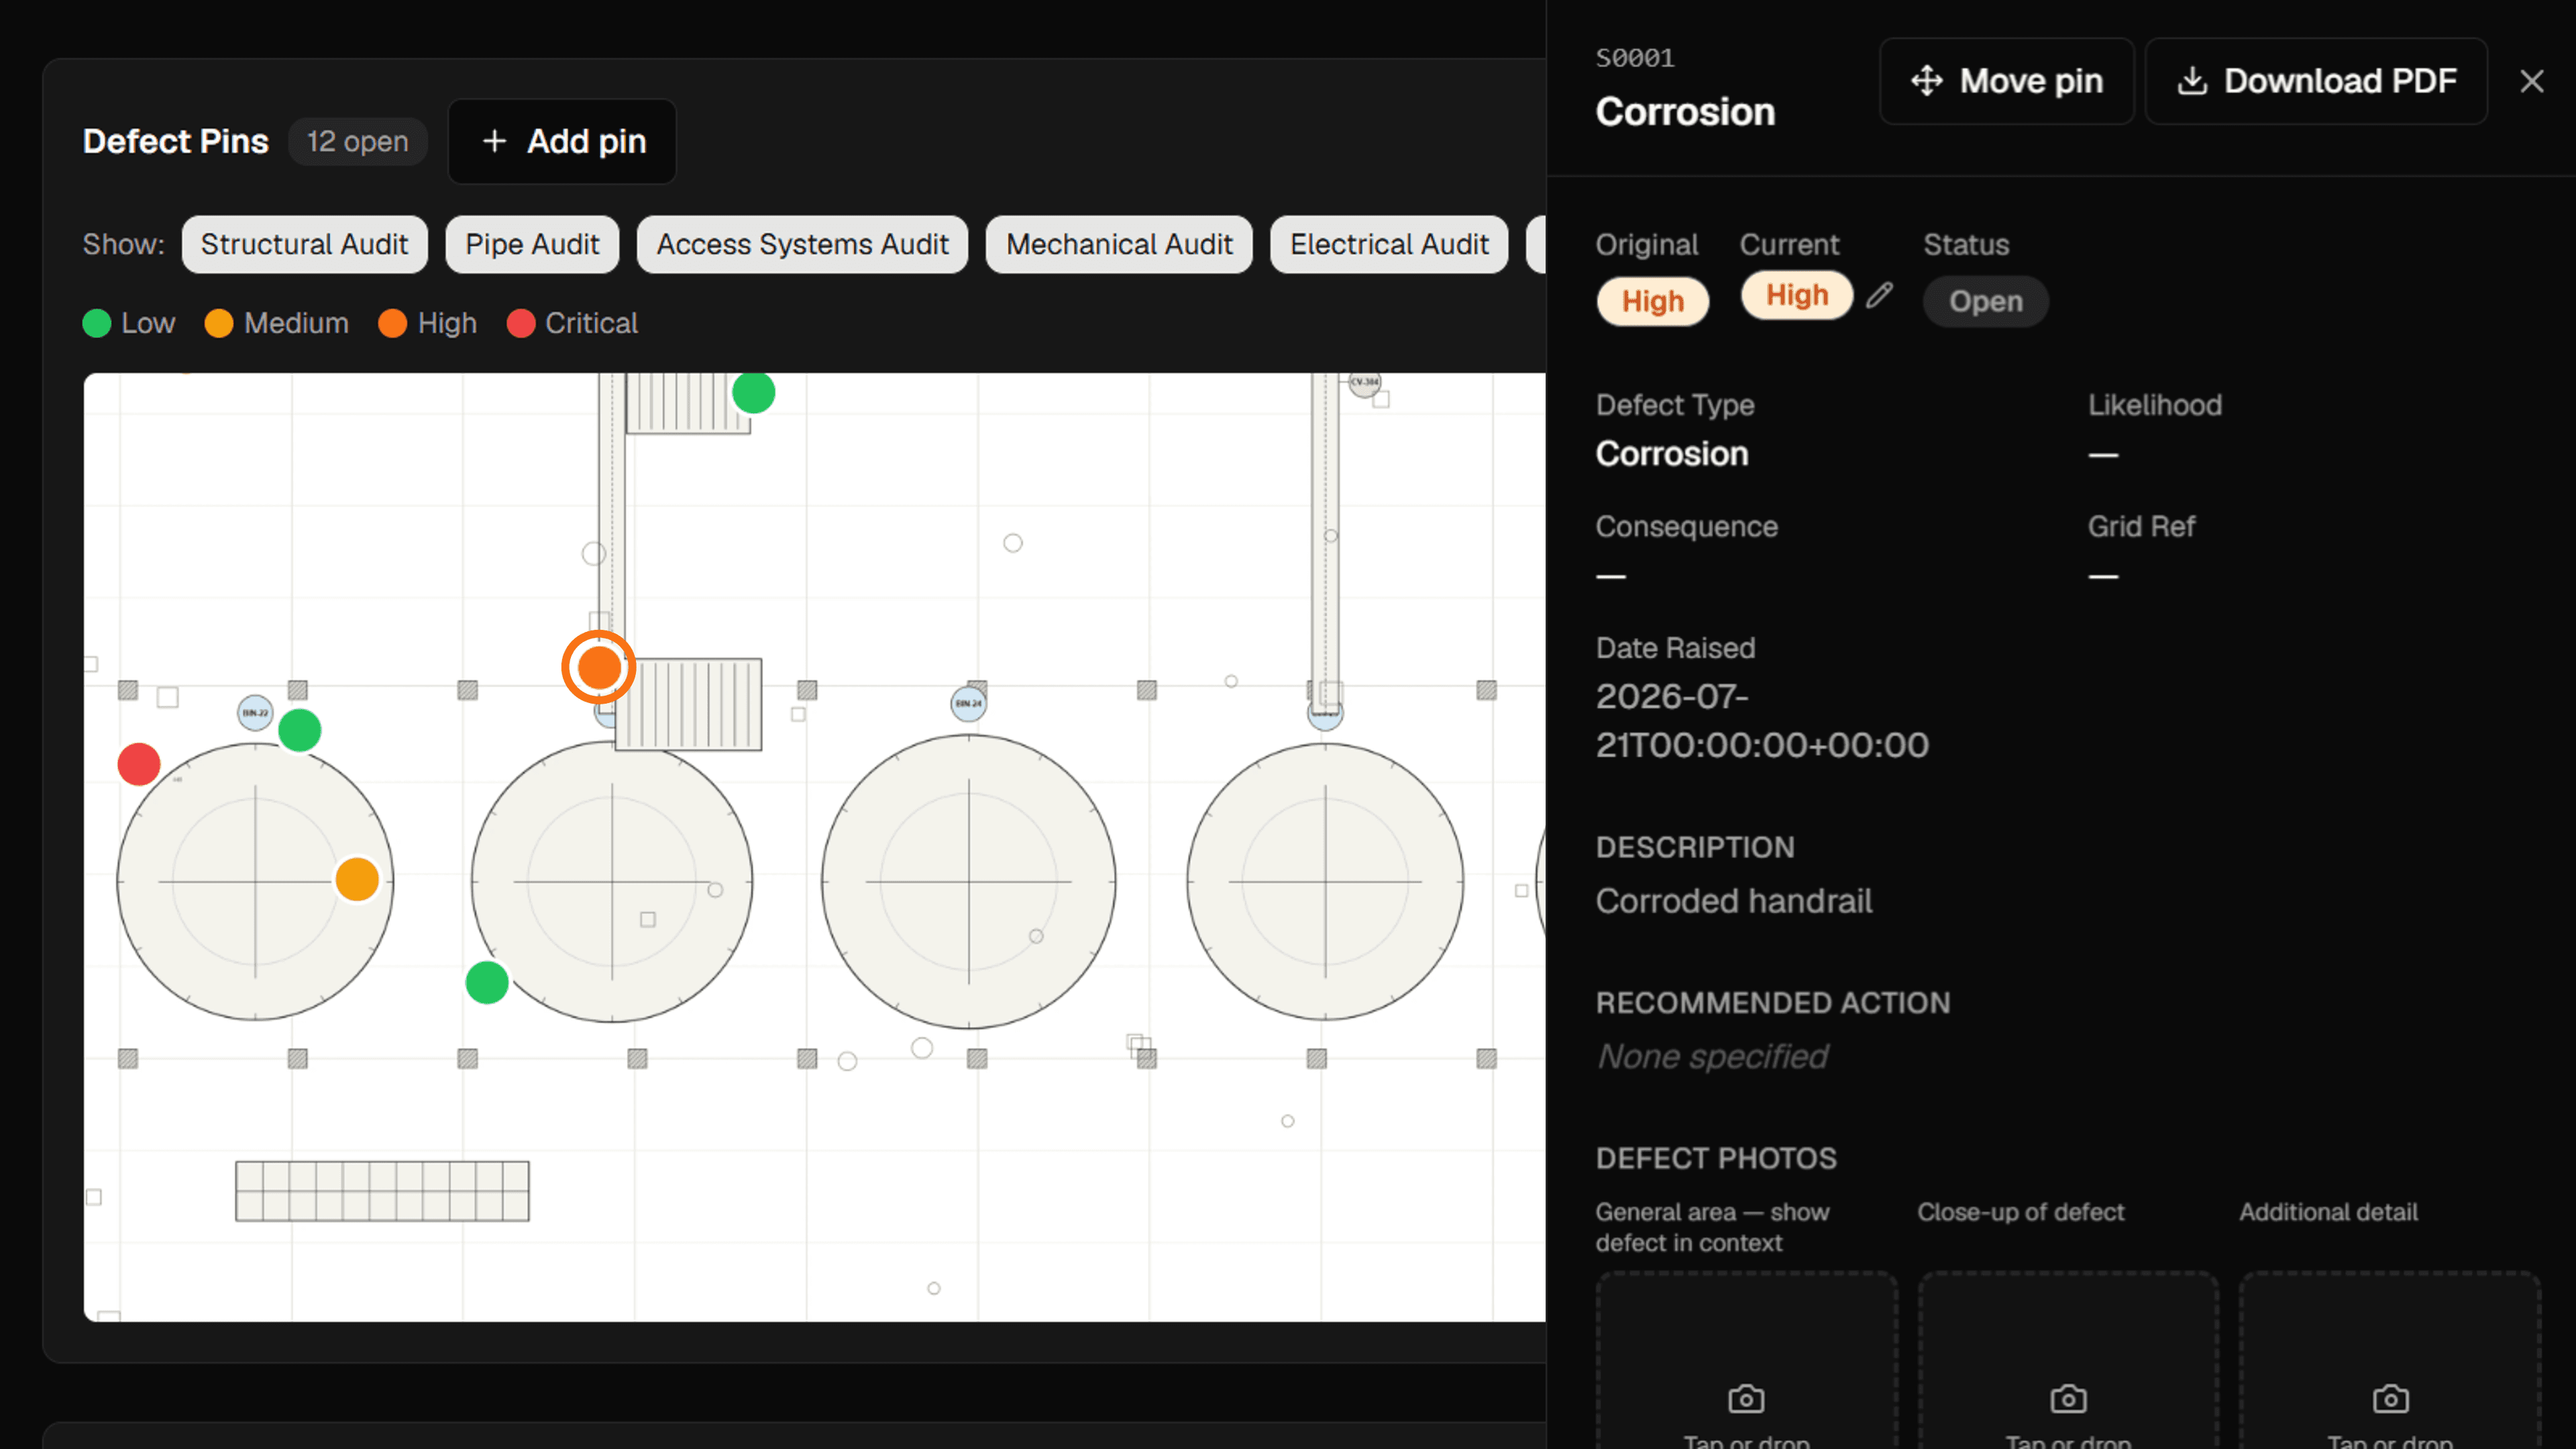The height and width of the screenshot is (1449, 2576).
Task: Click the Corroded handrail description text
Action: coord(1734,900)
